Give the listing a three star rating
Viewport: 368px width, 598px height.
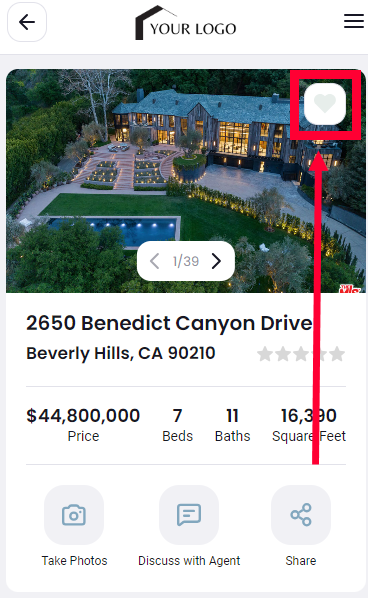pos(301,354)
